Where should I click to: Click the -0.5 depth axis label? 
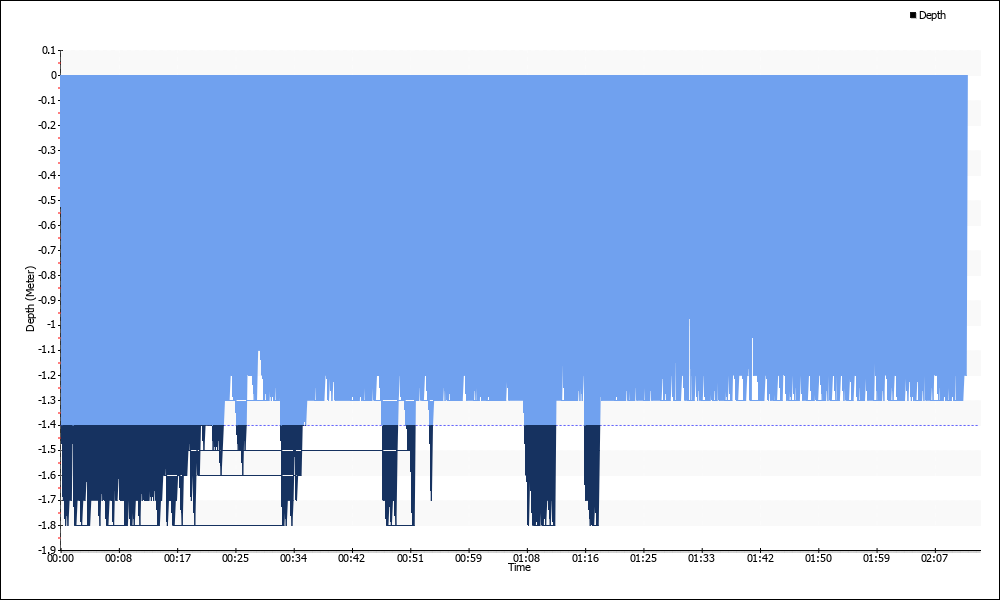coord(47,200)
